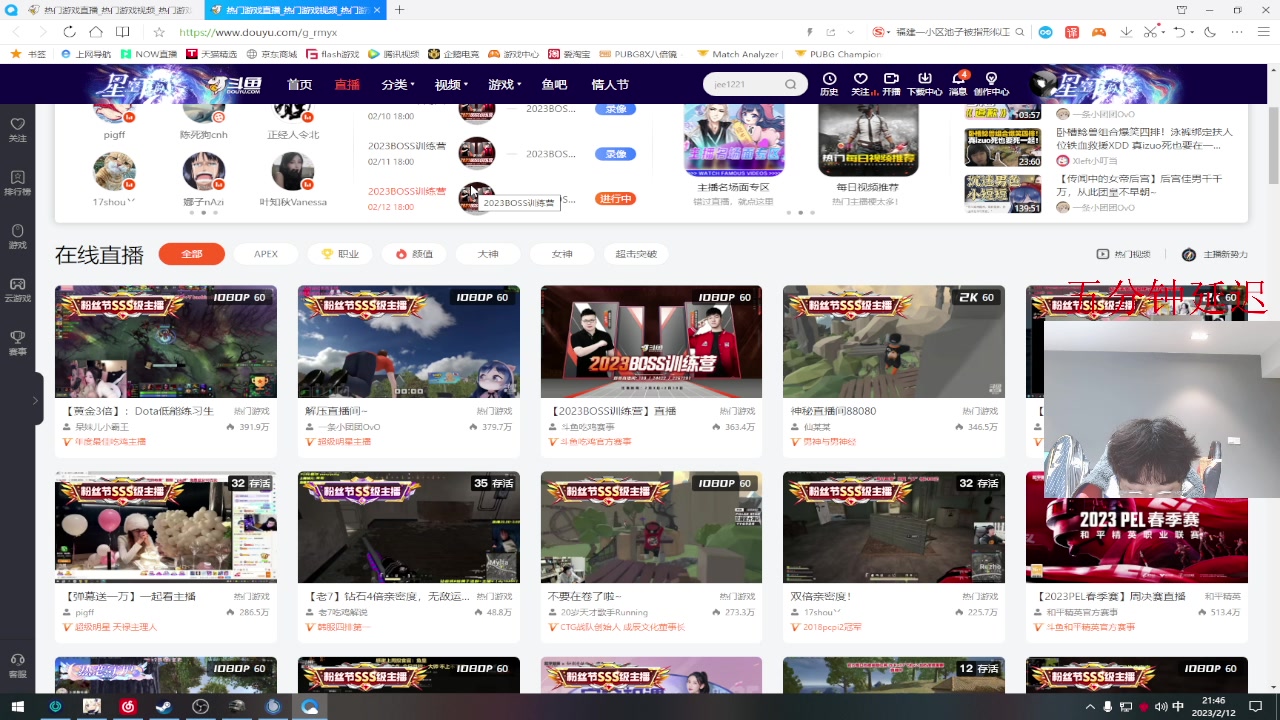
Task: Click the browser home button
Action: [x=95, y=32]
